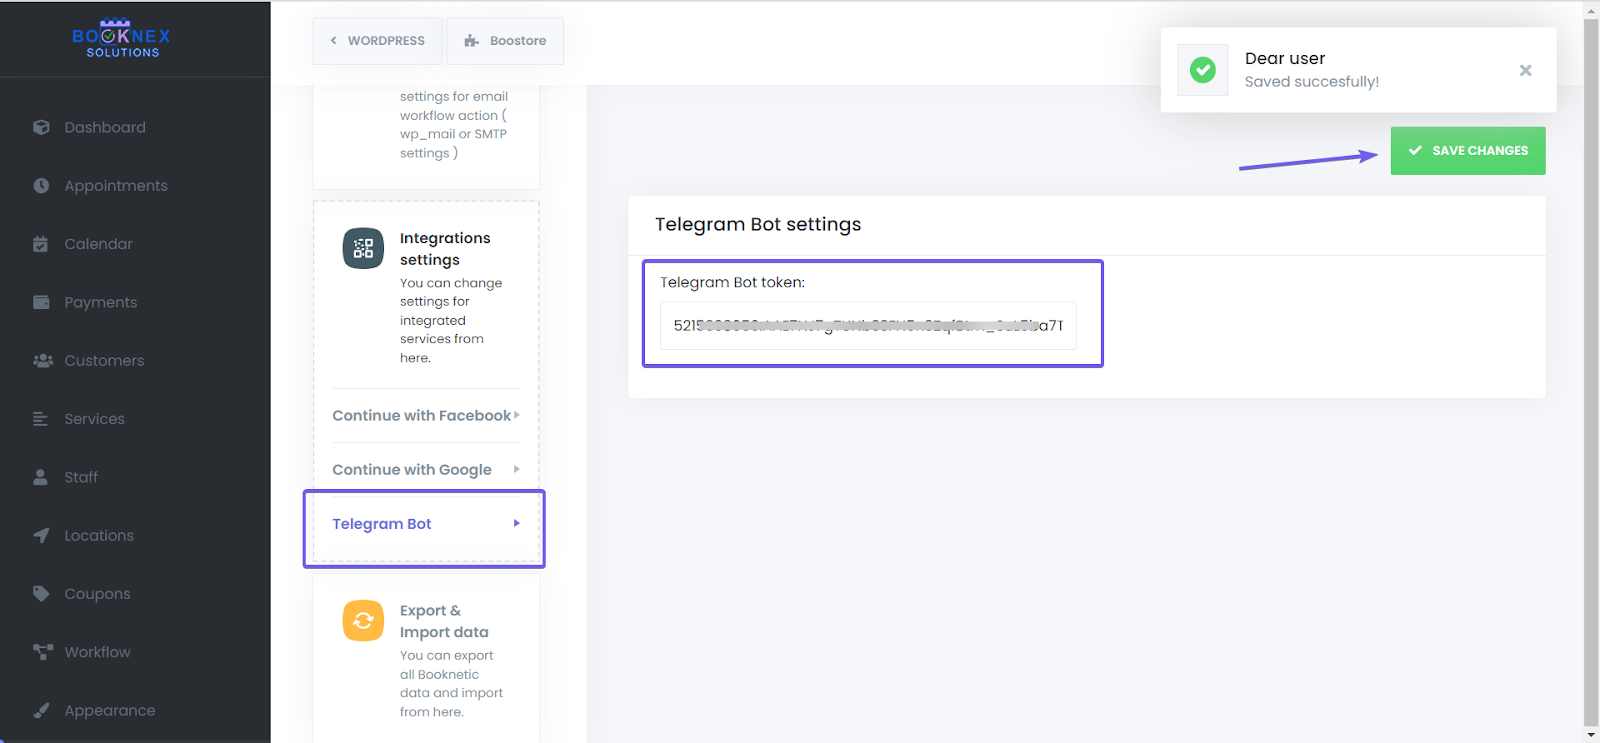Viewport: 1600px width, 743px height.
Task: Click the Dashboard icon in the sidebar
Action: (x=41, y=127)
